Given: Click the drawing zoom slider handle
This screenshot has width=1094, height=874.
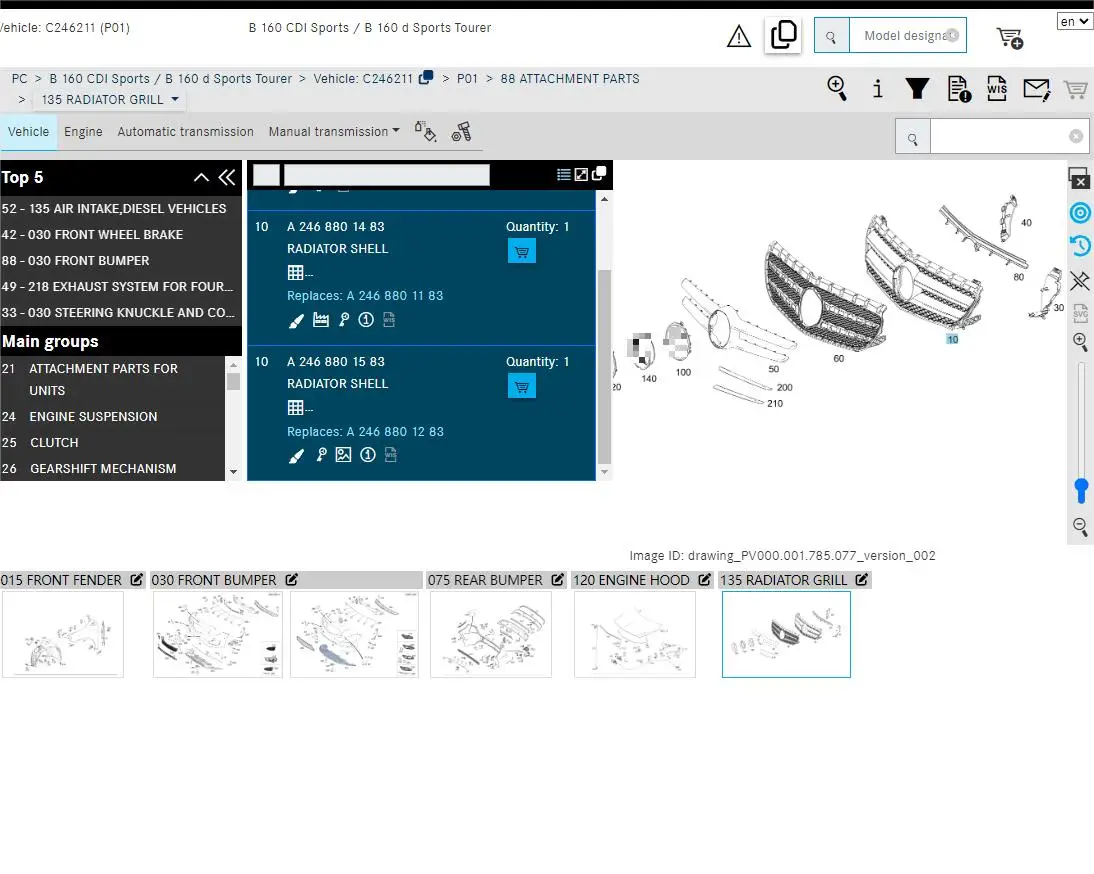Looking at the screenshot, I should point(1081,490).
